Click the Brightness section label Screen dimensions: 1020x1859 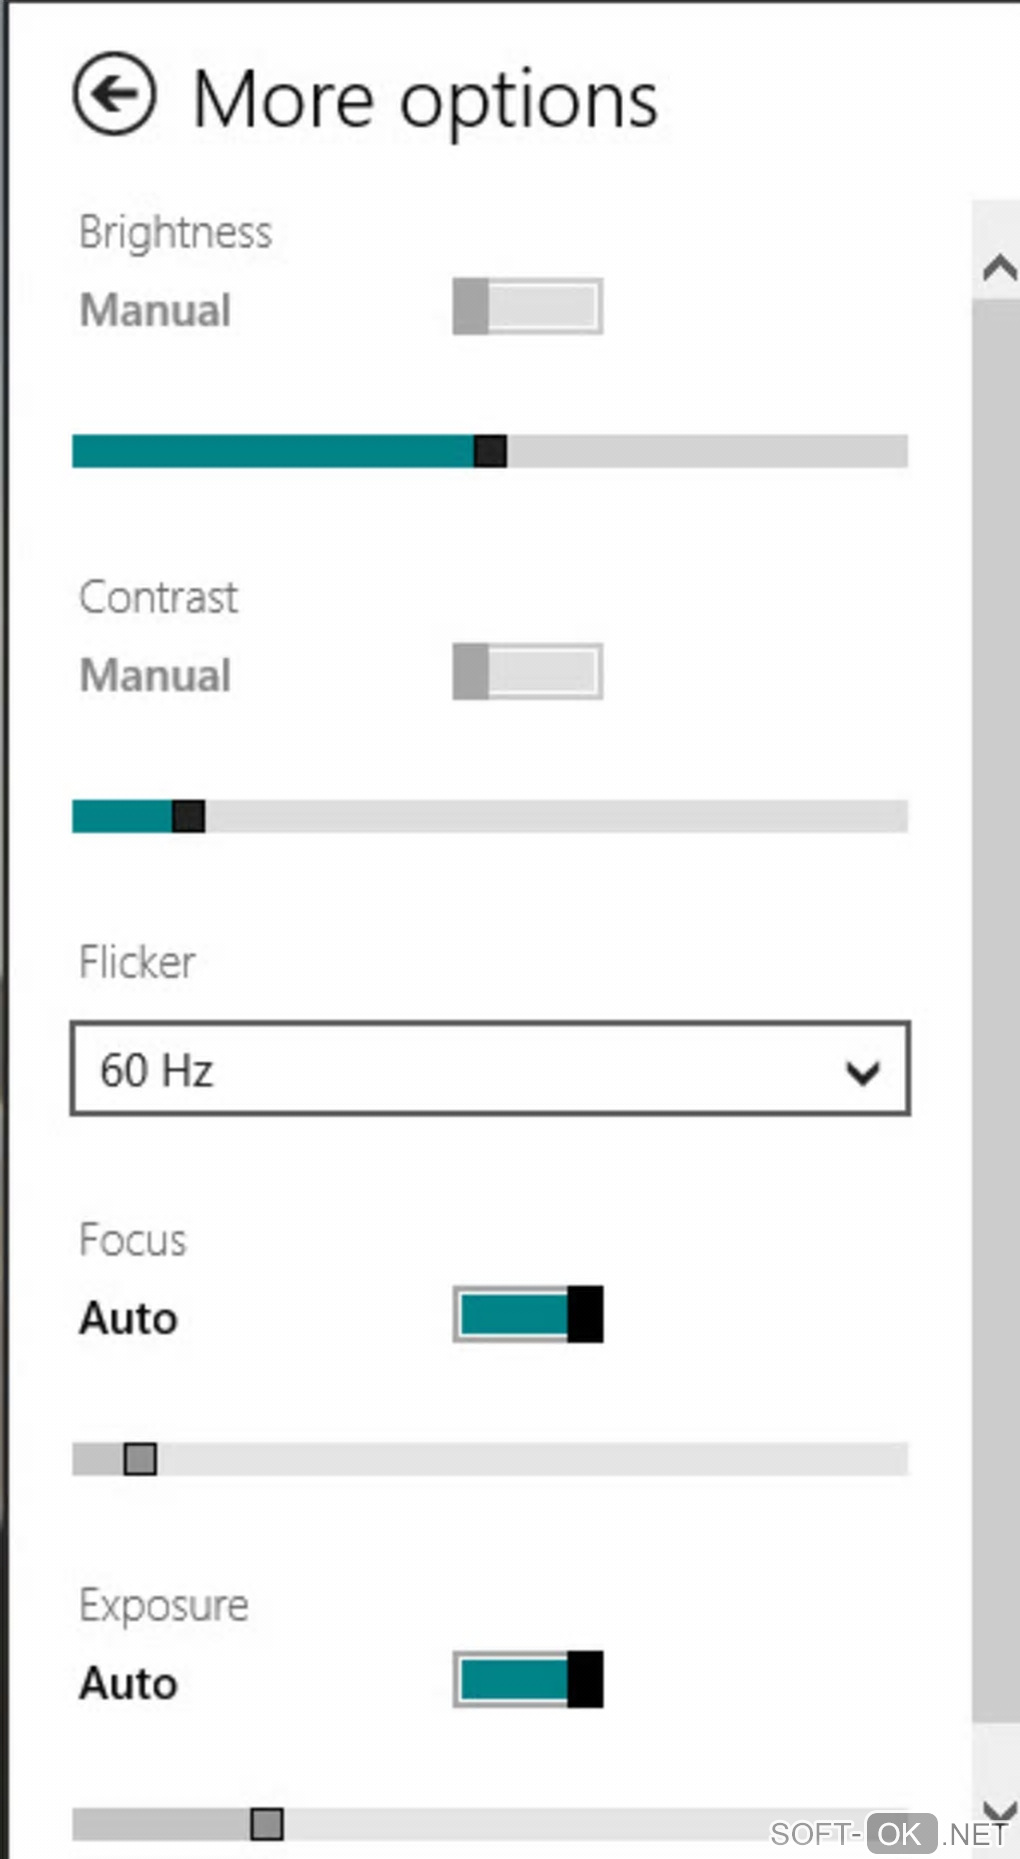[x=175, y=232]
